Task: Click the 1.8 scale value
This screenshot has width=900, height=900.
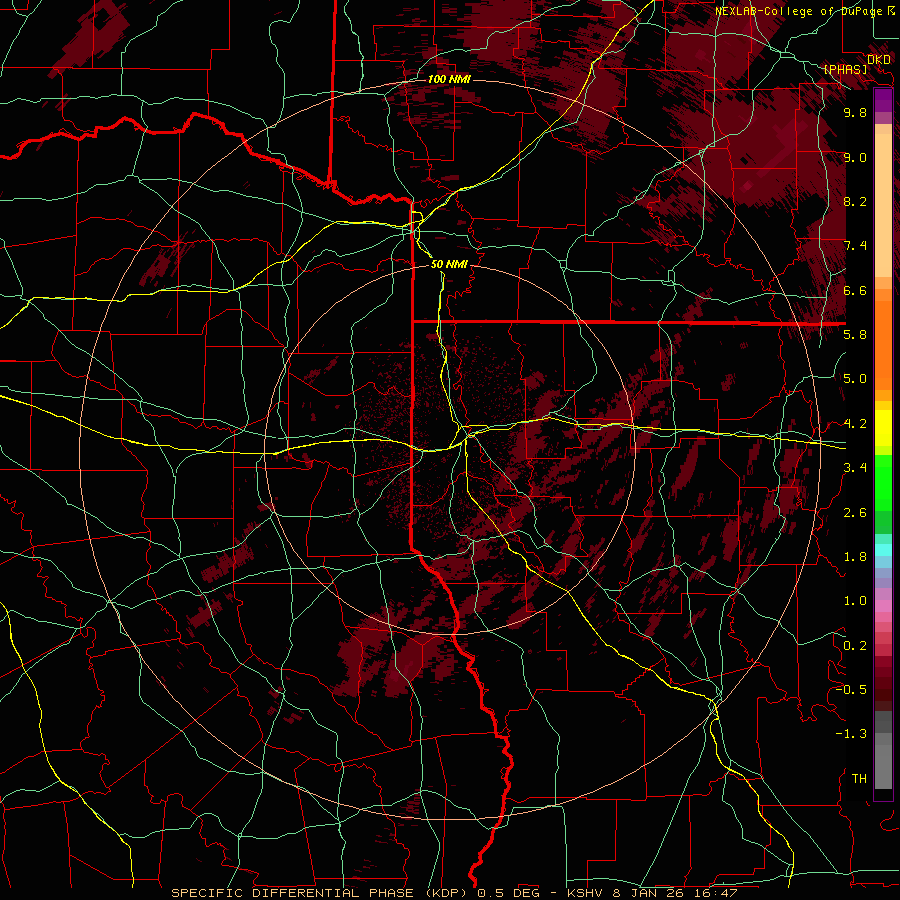Action: coord(855,557)
